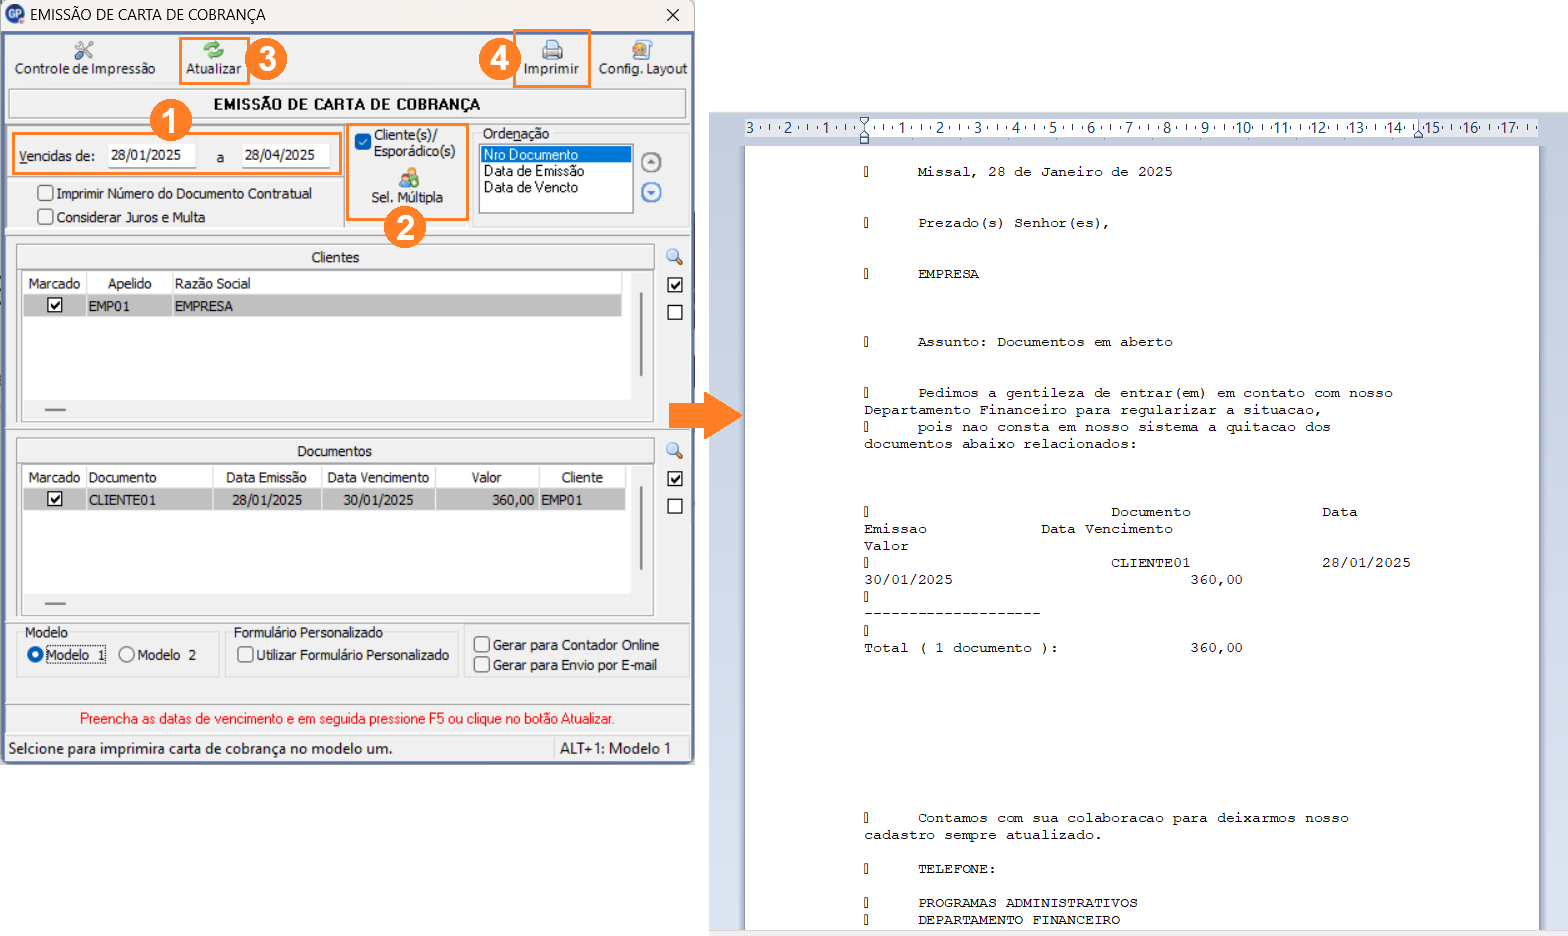1568x936 pixels.
Task: Close the Emissão de Carta de Cobrança window
Action: [x=673, y=15]
